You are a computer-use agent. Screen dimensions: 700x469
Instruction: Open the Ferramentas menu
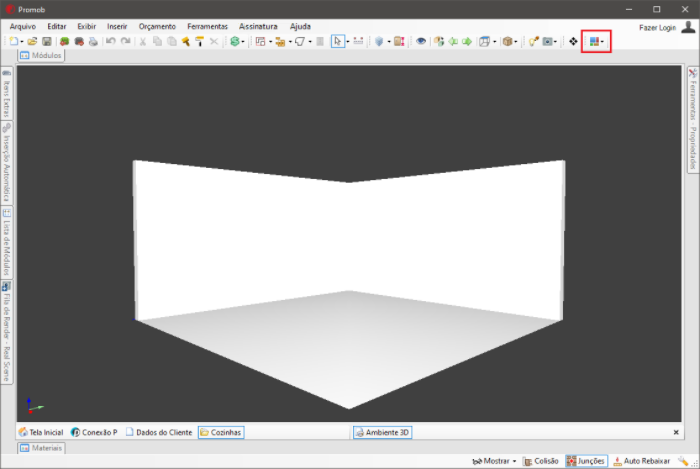(208, 26)
